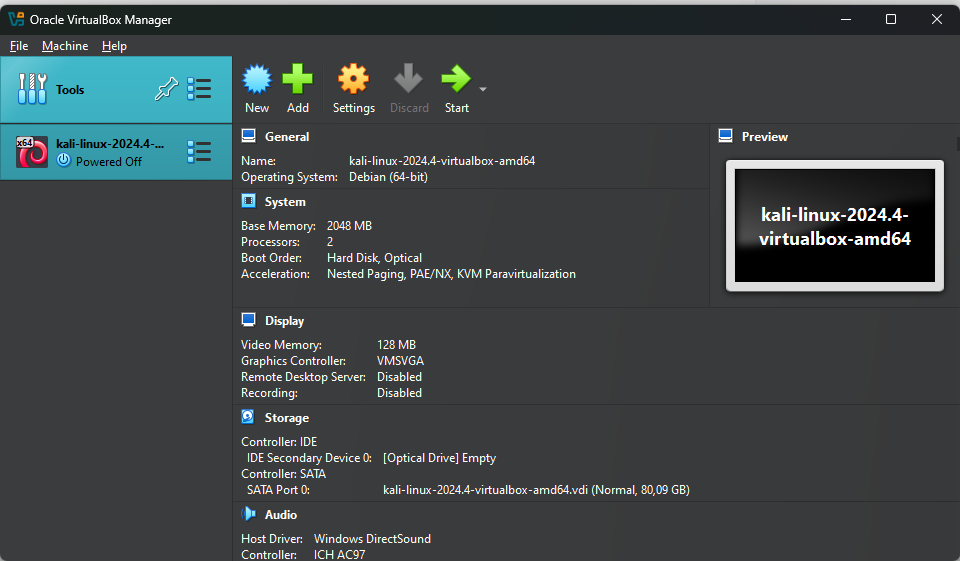Click the Audio section speaker icon
The width and height of the screenshot is (960, 561).
point(248,514)
